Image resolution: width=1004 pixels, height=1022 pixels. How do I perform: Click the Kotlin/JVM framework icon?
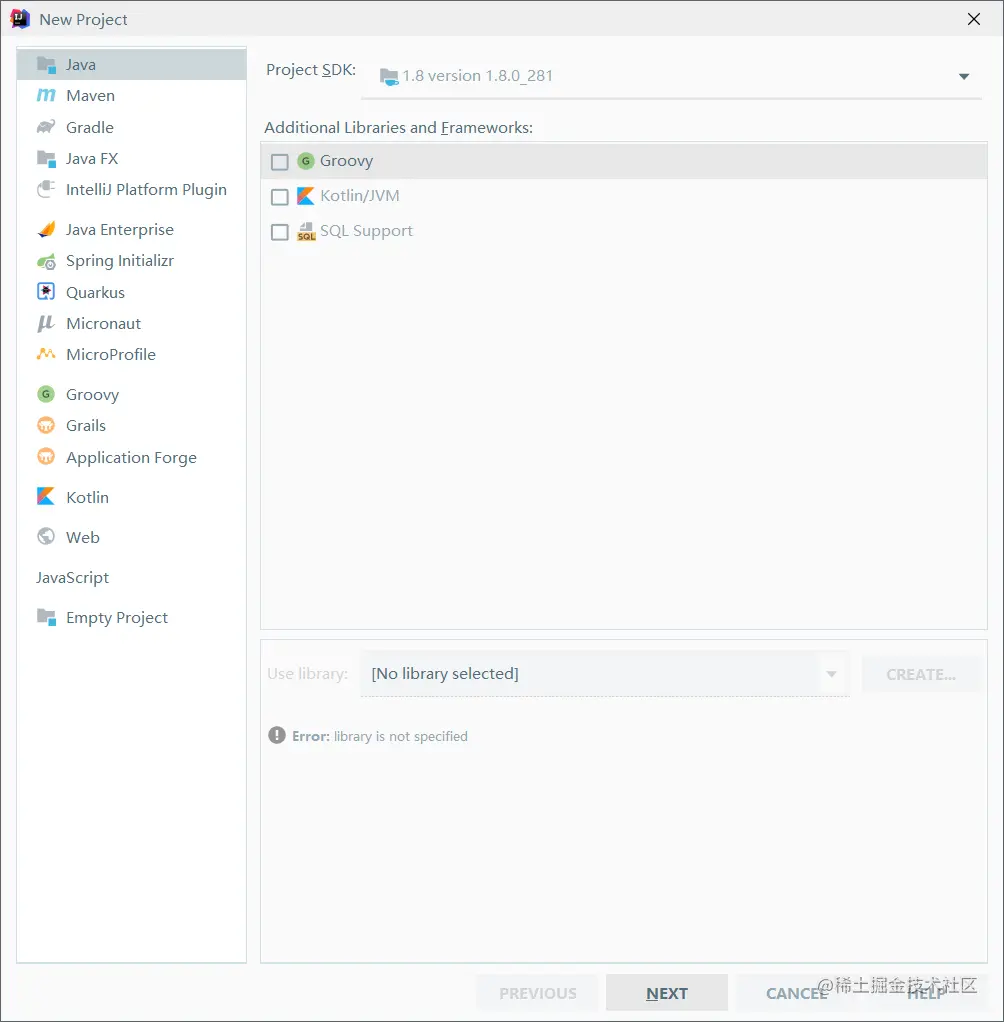point(306,196)
